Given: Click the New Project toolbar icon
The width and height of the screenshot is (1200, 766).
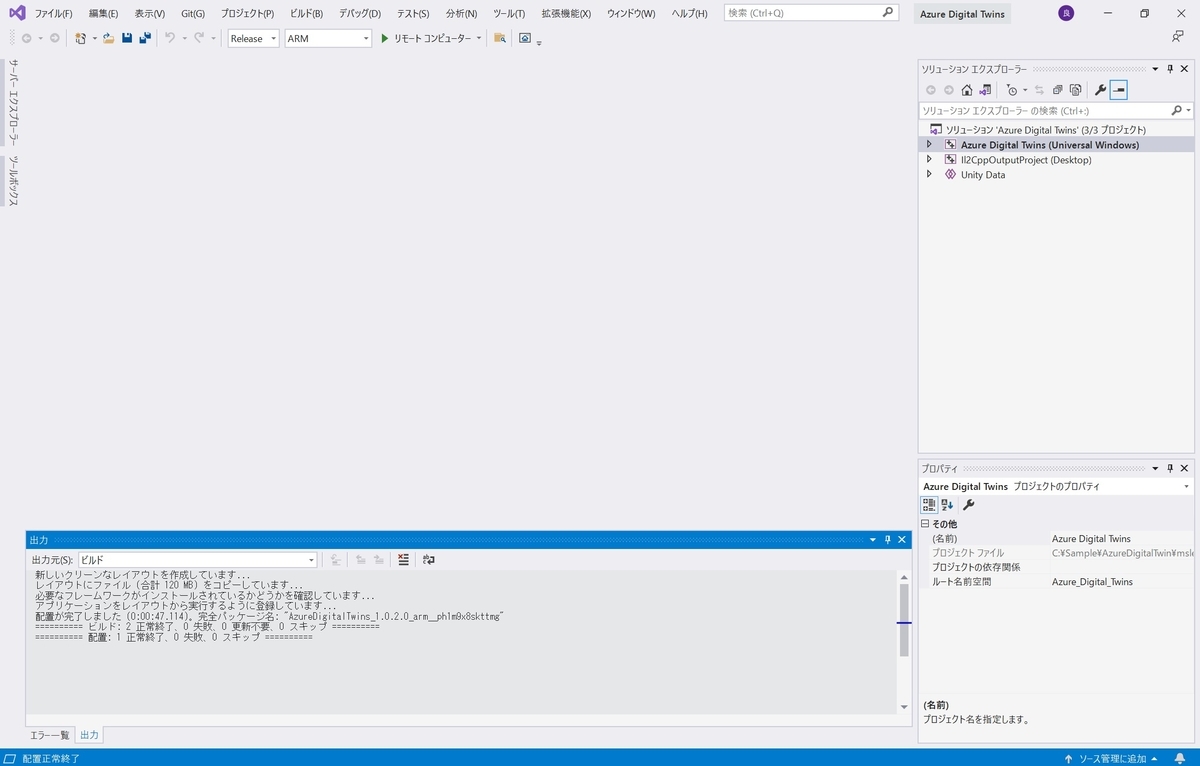Looking at the screenshot, I should tap(81, 38).
